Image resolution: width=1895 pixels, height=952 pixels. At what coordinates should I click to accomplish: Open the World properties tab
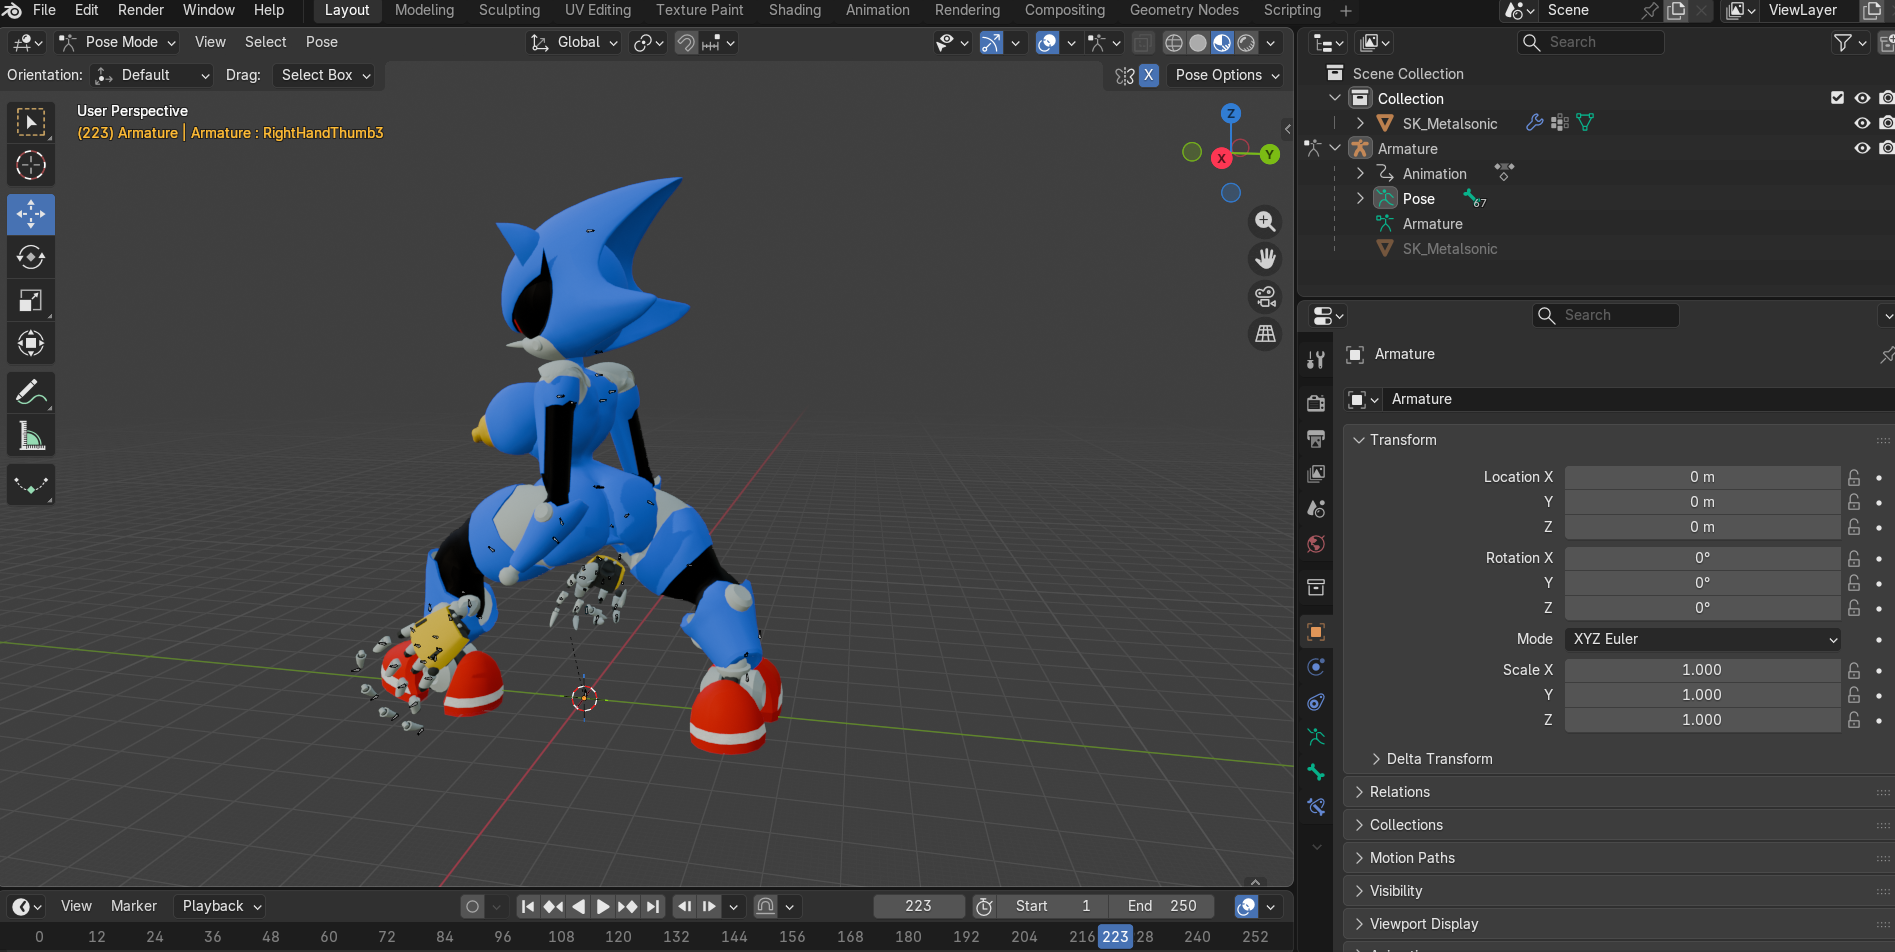pyautogui.click(x=1316, y=543)
